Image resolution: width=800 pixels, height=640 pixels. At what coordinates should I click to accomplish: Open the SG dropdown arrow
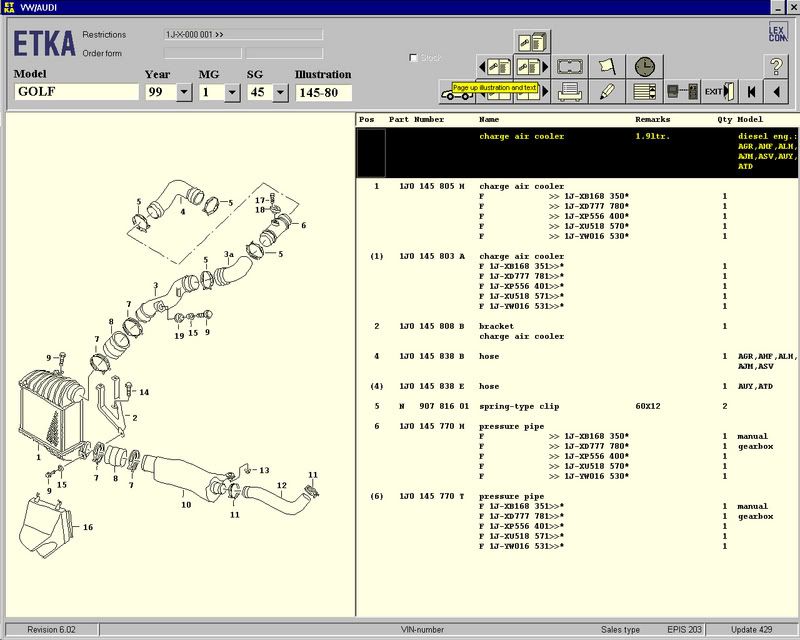point(281,92)
